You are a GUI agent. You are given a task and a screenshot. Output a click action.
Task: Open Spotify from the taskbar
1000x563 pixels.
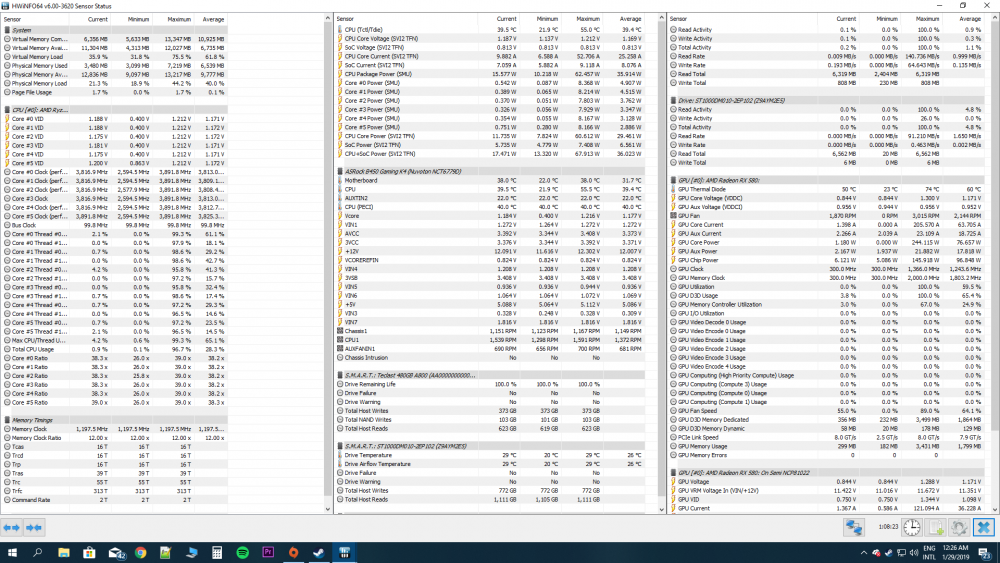[242, 553]
